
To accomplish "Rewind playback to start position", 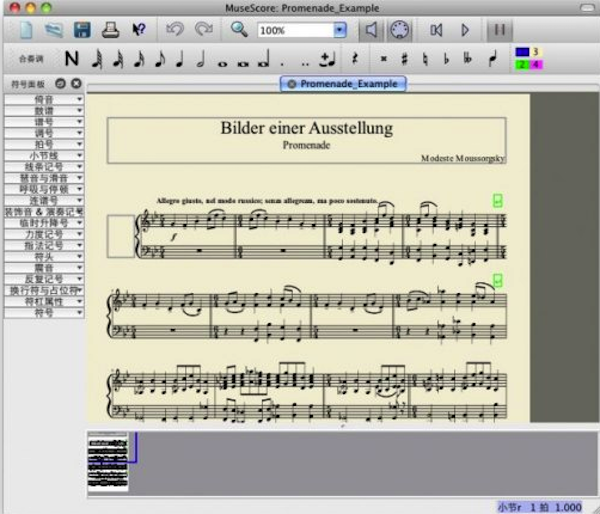I will [x=436, y=30].
